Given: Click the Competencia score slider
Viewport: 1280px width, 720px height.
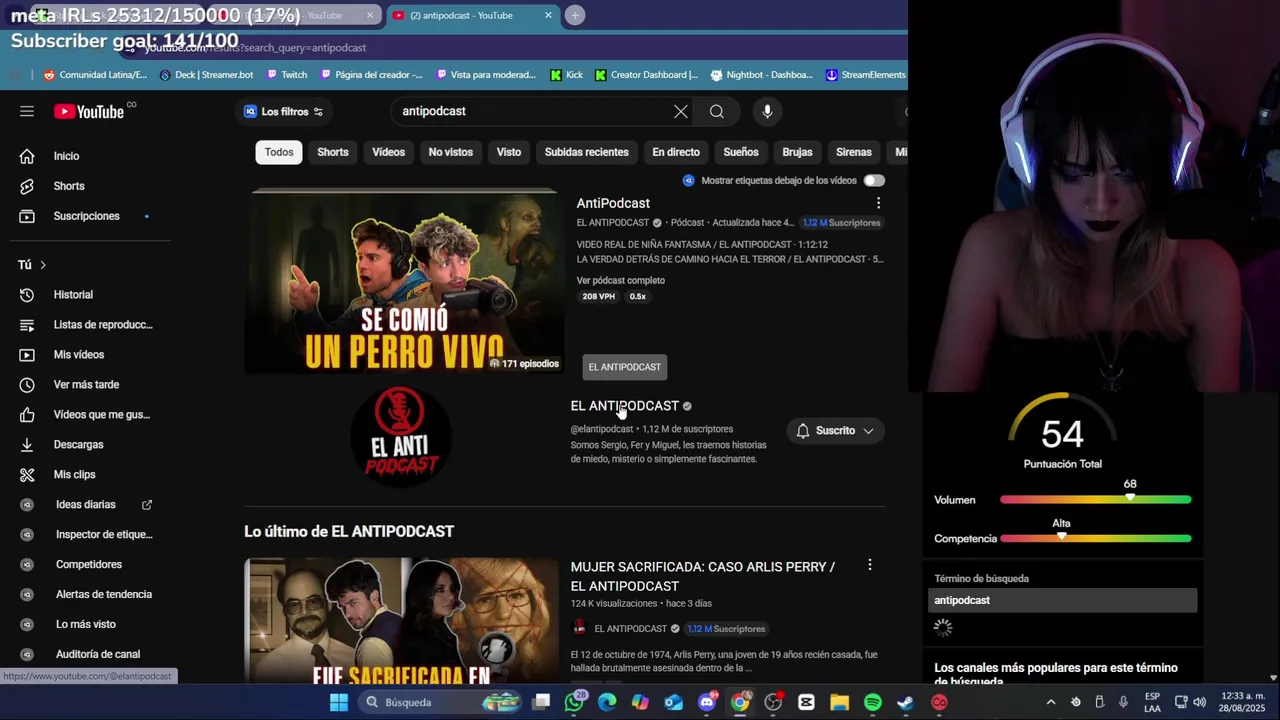Looking at the screenshot, I should (1095, 539).
